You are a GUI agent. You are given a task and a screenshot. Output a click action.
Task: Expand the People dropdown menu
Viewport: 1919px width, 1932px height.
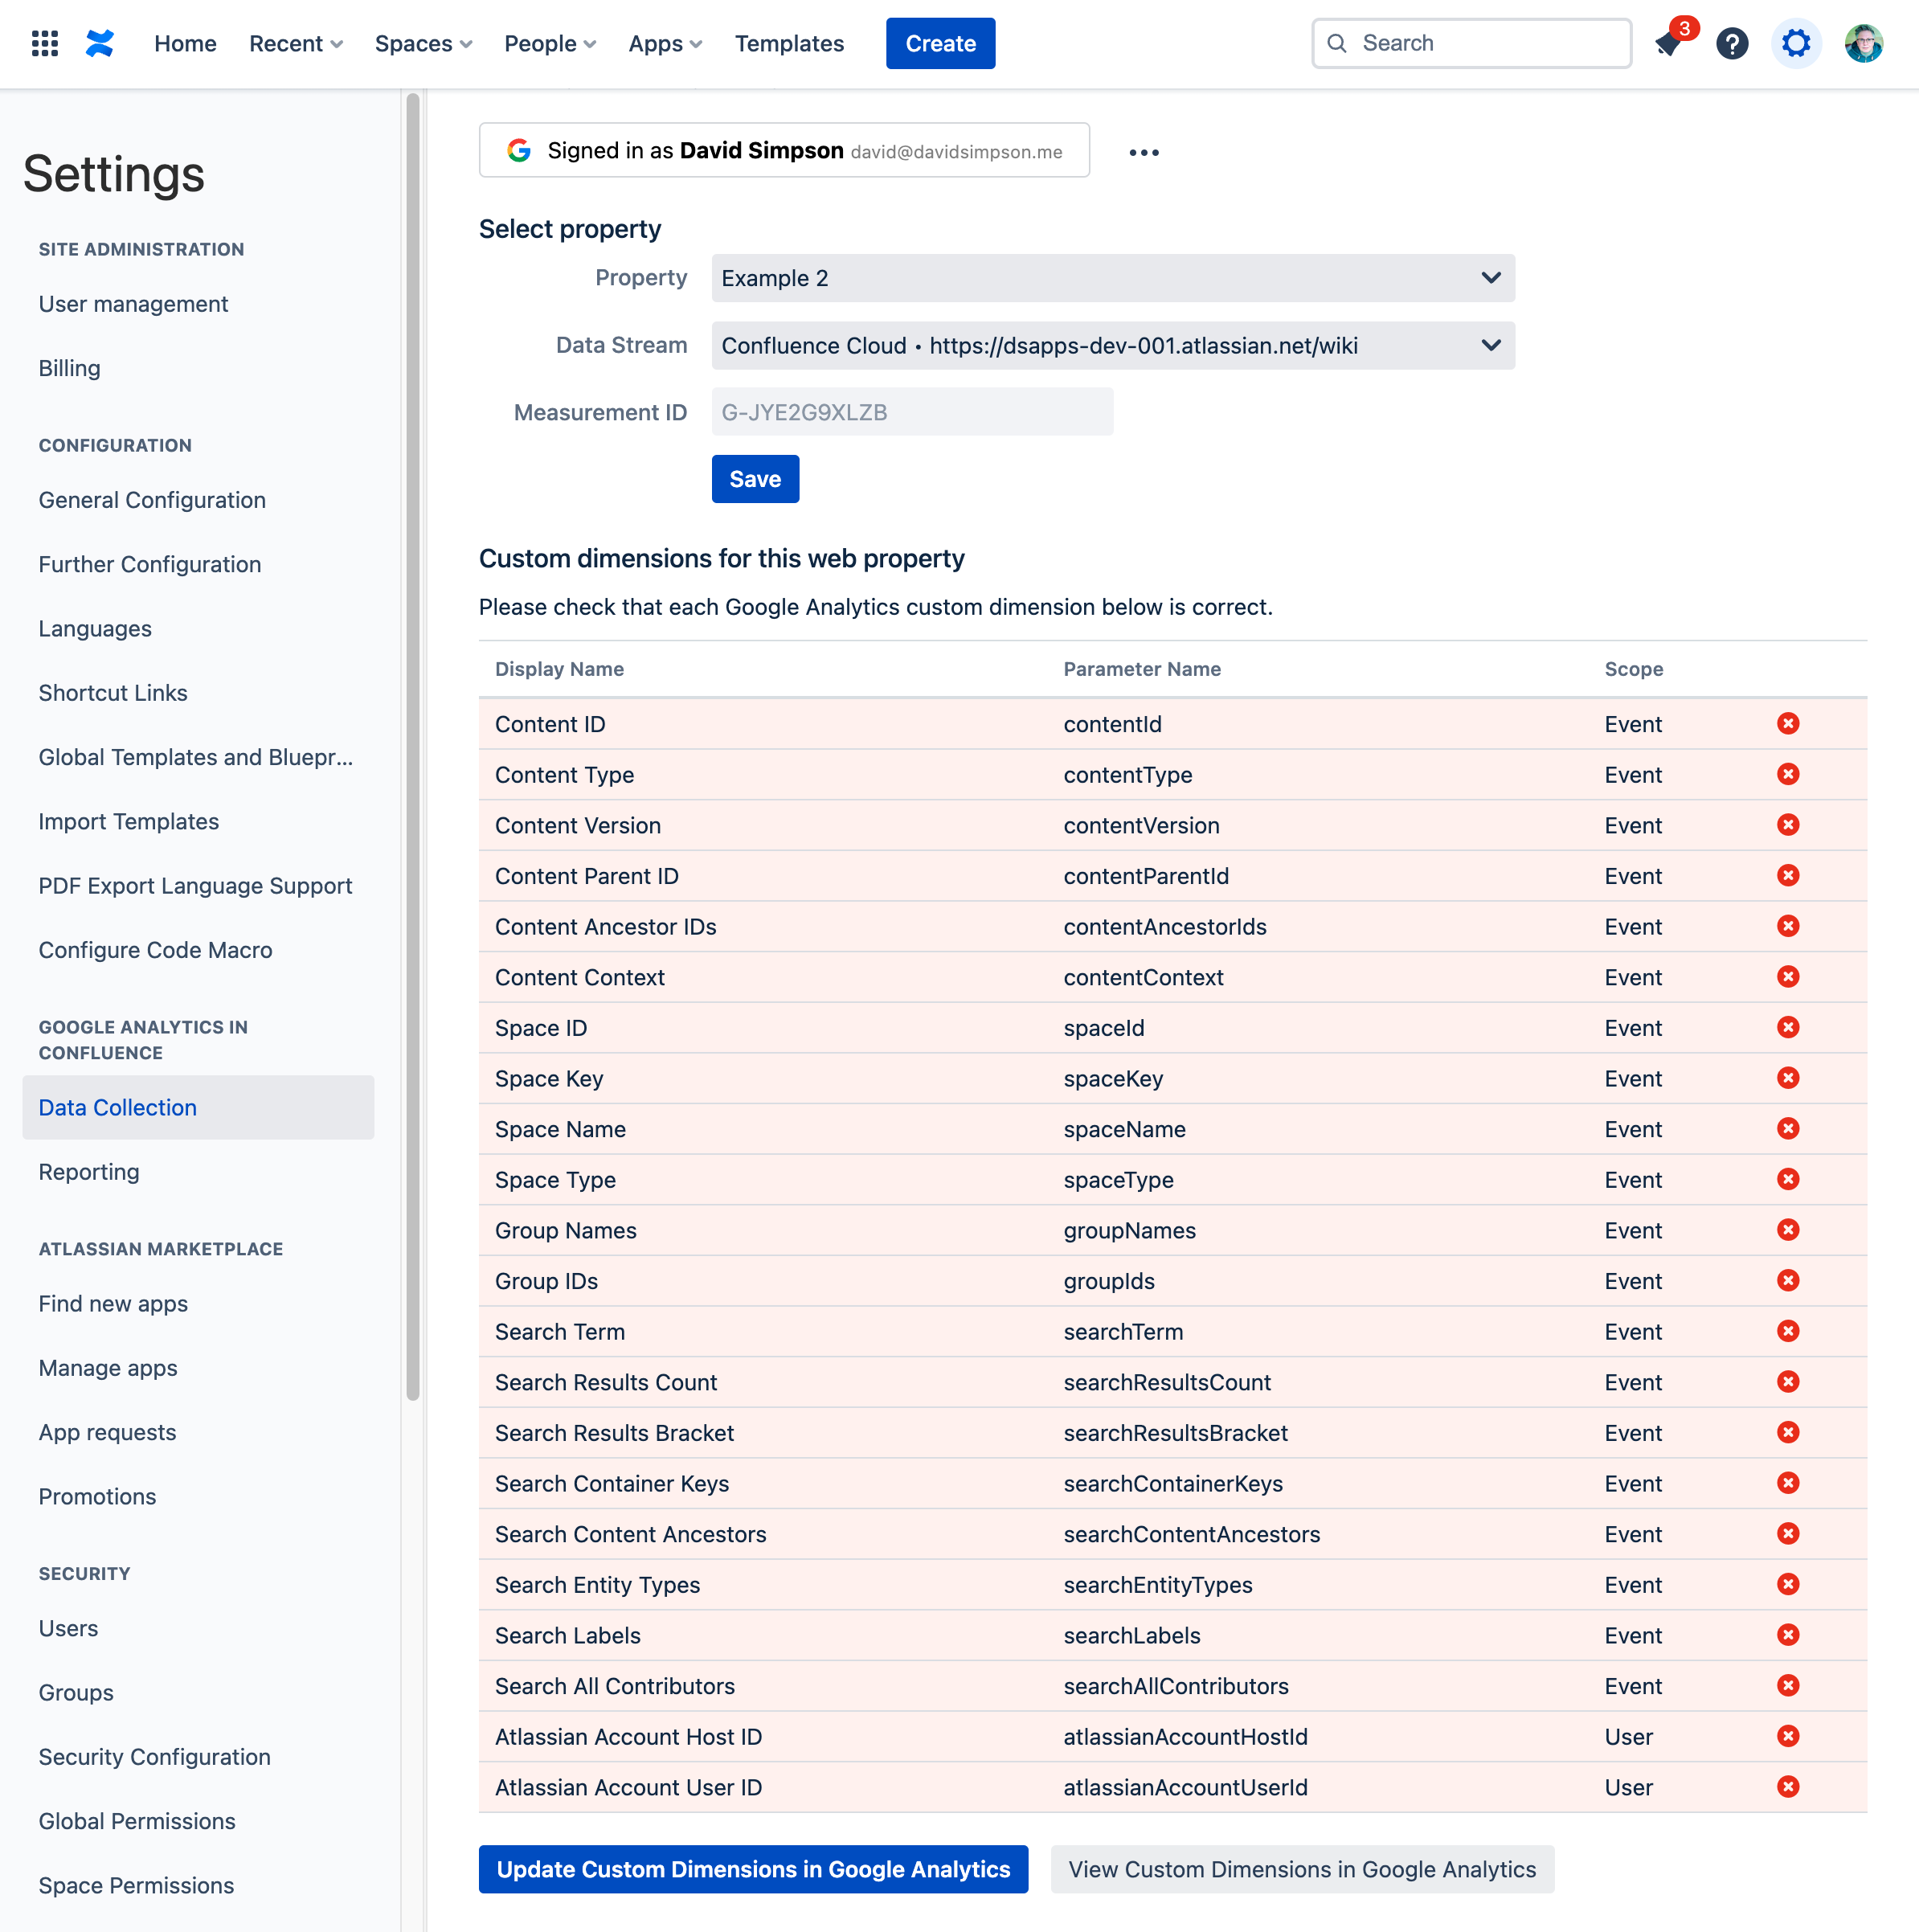[550, 43]
